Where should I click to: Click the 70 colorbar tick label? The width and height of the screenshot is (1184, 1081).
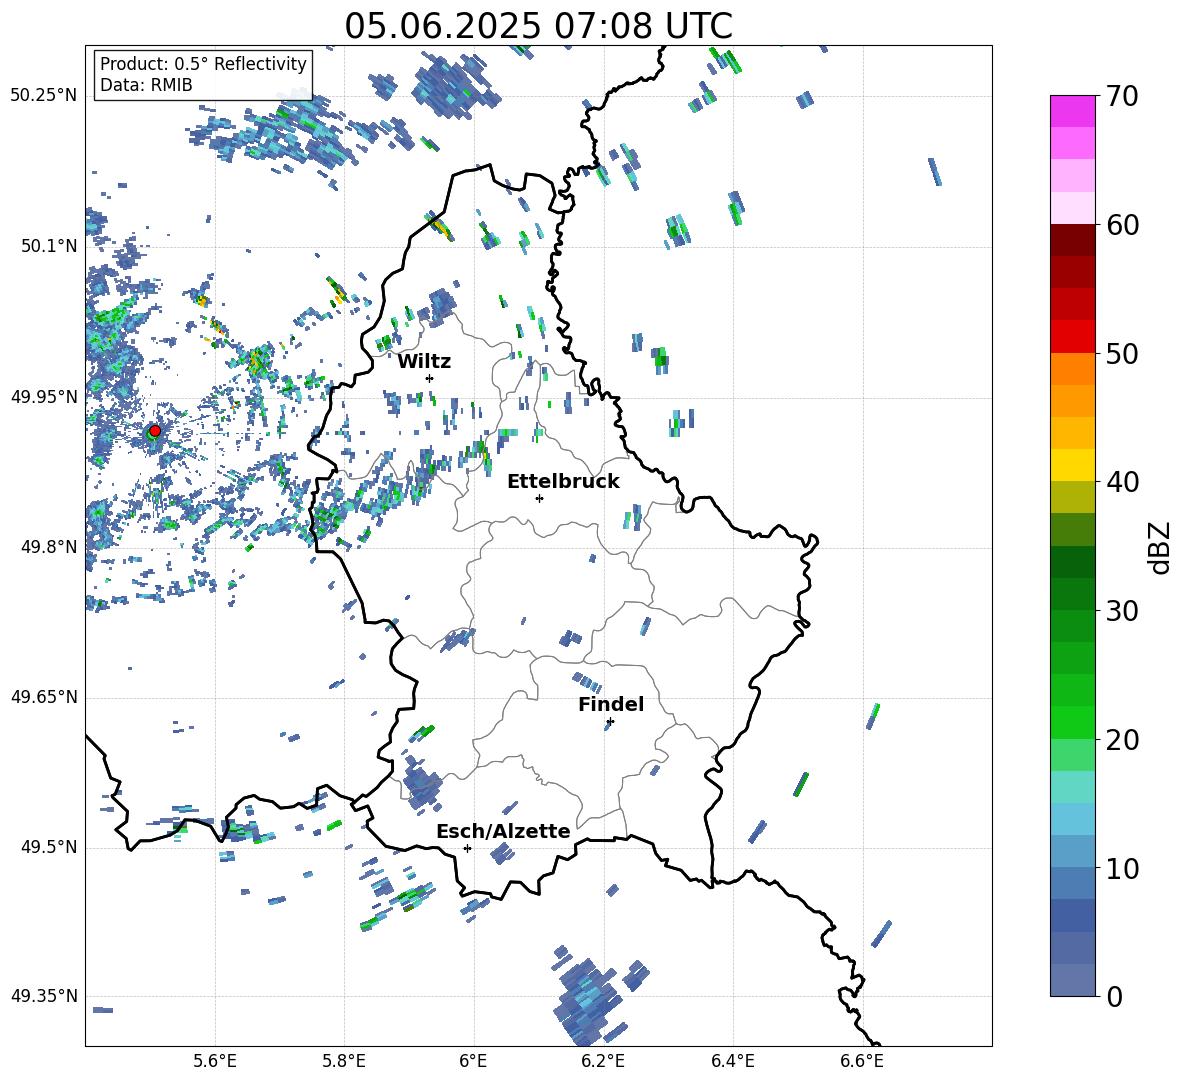tap(1122, 96)
